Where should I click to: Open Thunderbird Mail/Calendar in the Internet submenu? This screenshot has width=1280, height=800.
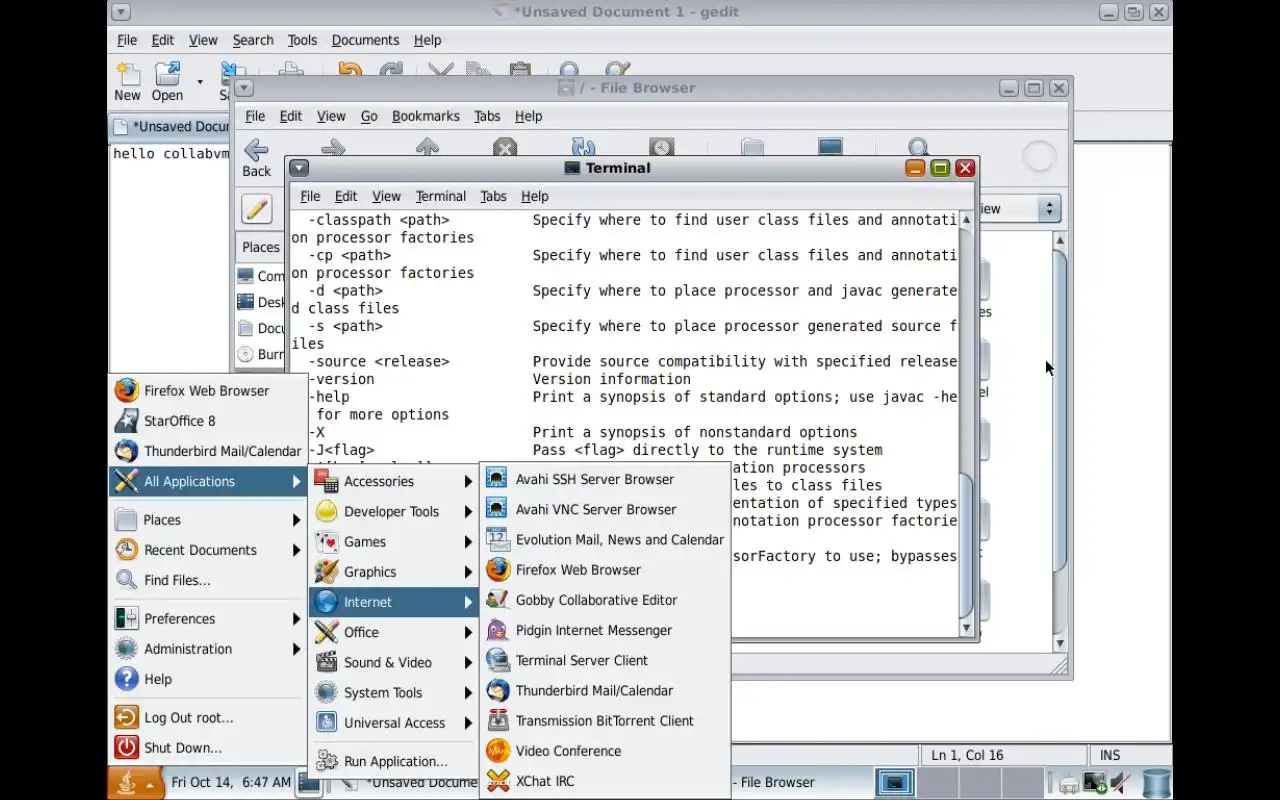(x=605, y=691)
